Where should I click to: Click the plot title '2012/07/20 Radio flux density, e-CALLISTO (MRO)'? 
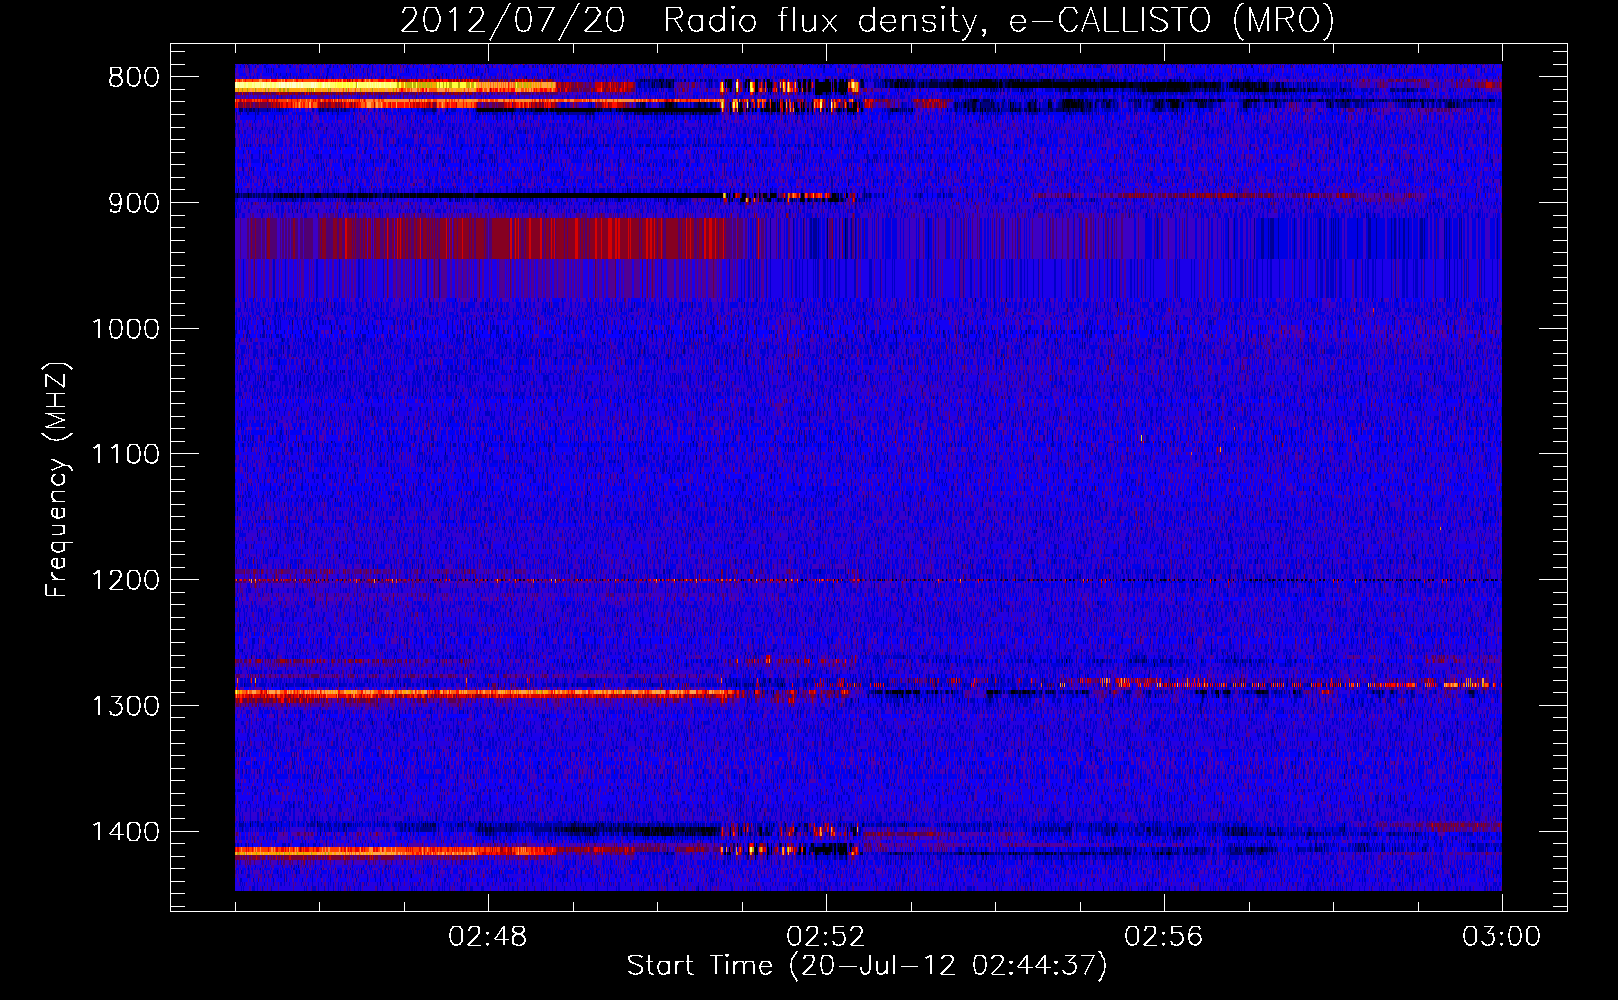(x=867, y=20)
